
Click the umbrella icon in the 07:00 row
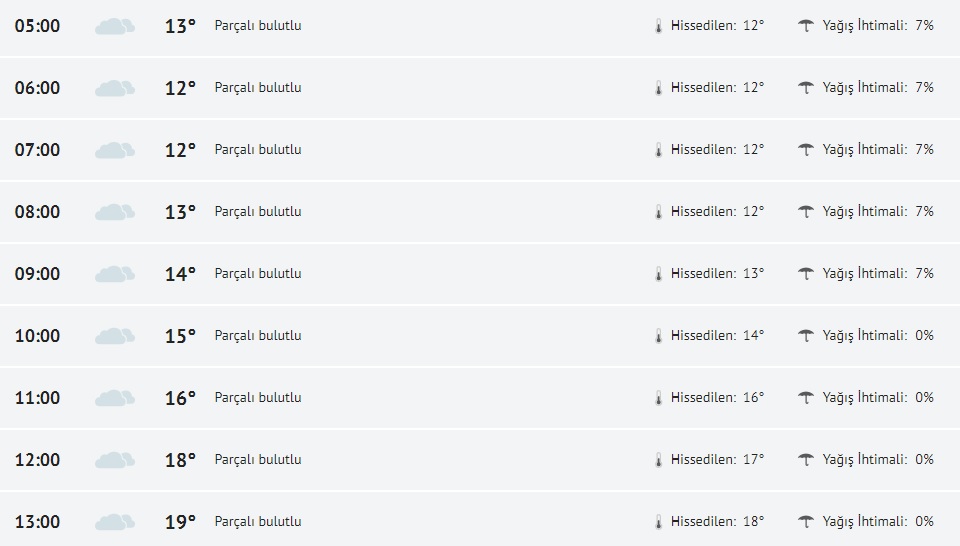pos(805,150)
